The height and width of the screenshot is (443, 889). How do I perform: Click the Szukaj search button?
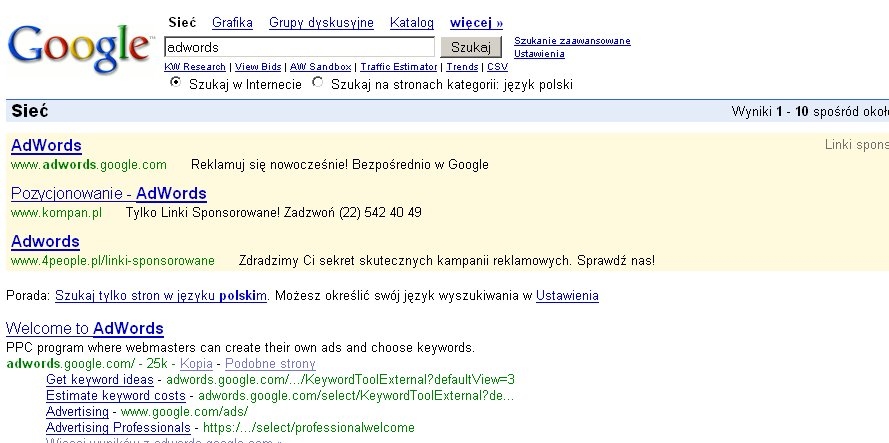pos(471,47)
